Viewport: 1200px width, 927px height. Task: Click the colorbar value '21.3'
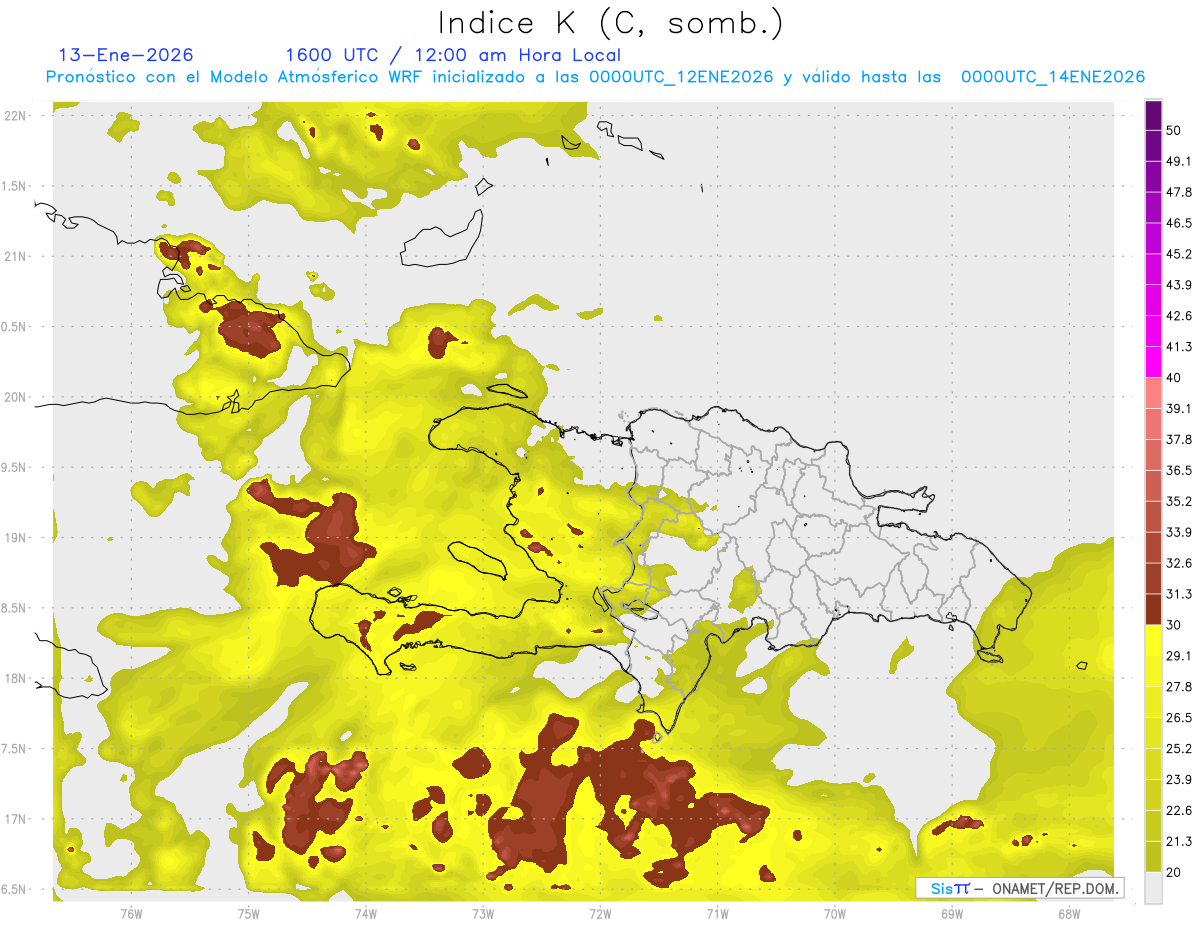tap(1179, 842)
